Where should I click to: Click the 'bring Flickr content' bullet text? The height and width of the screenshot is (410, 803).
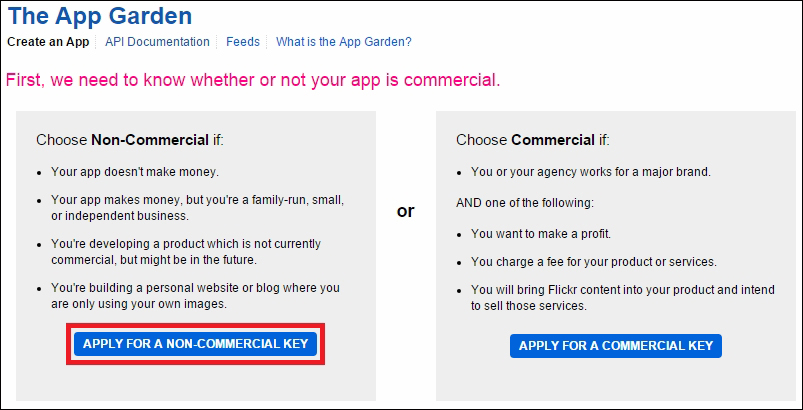click(623, 298)
